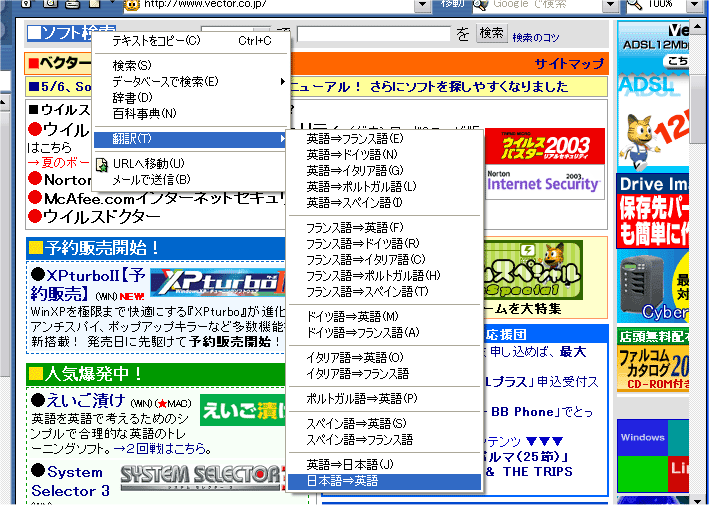Open the 翻訳(T) submenu item
Viewport: 709px width, 505px height.
[190, 138]
